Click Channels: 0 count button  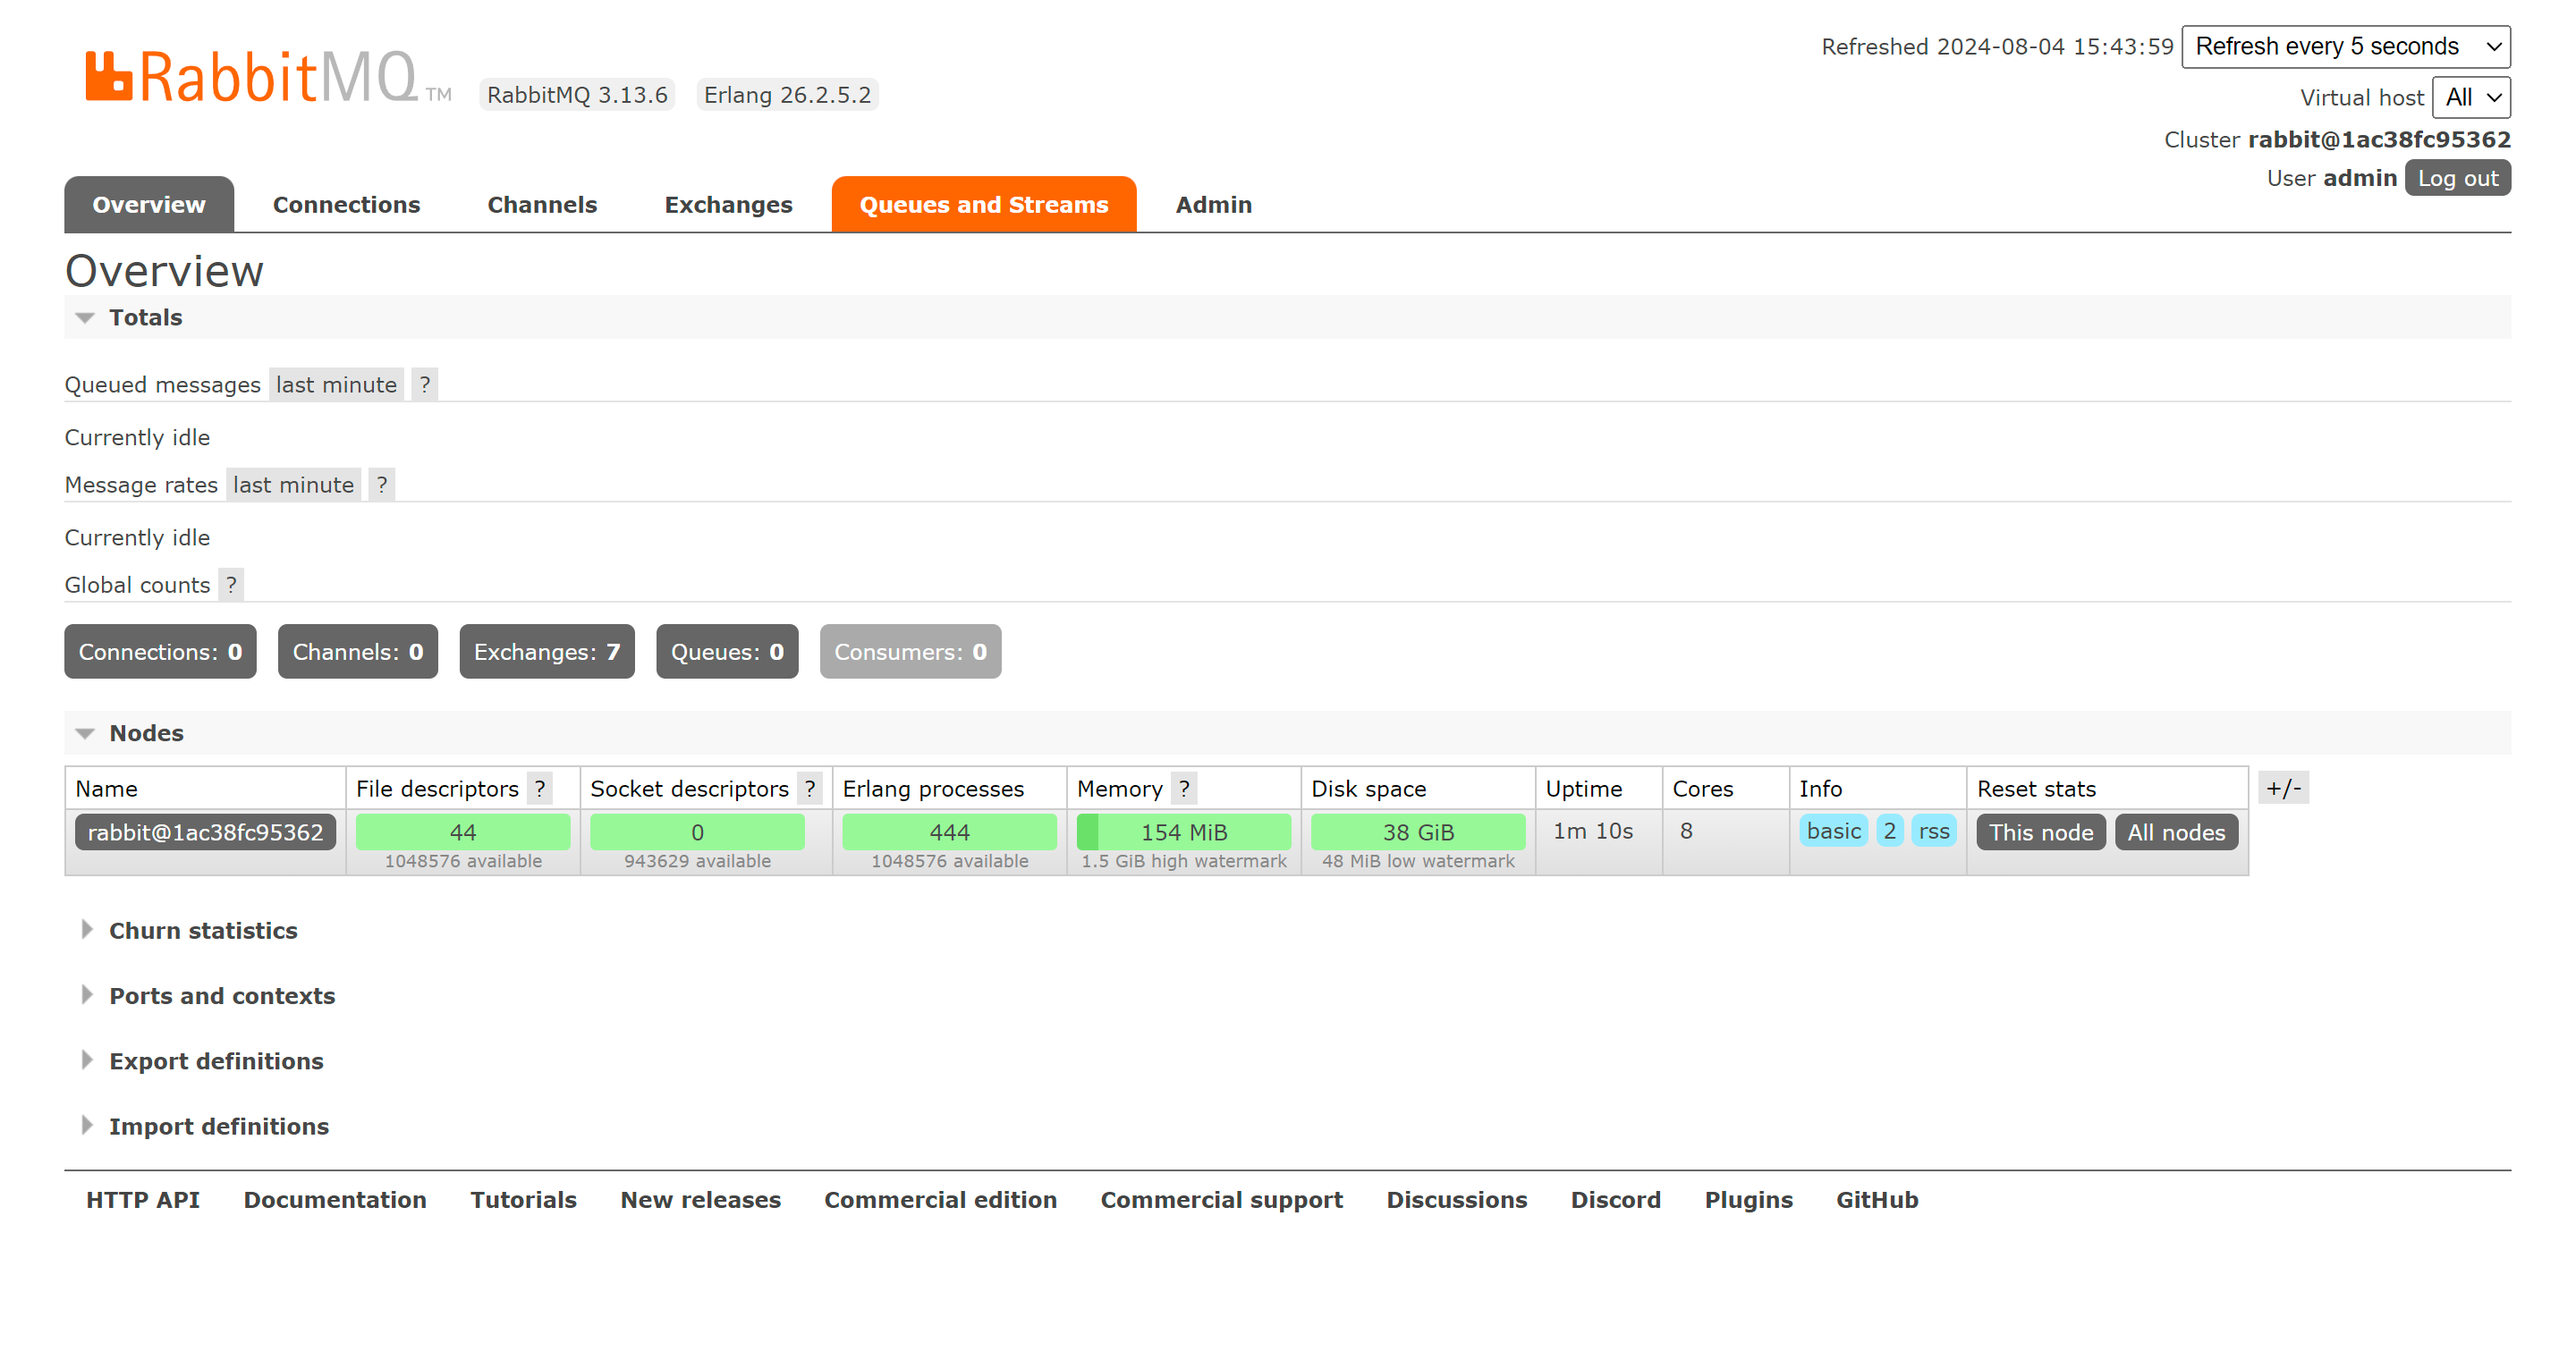[358, 652]
